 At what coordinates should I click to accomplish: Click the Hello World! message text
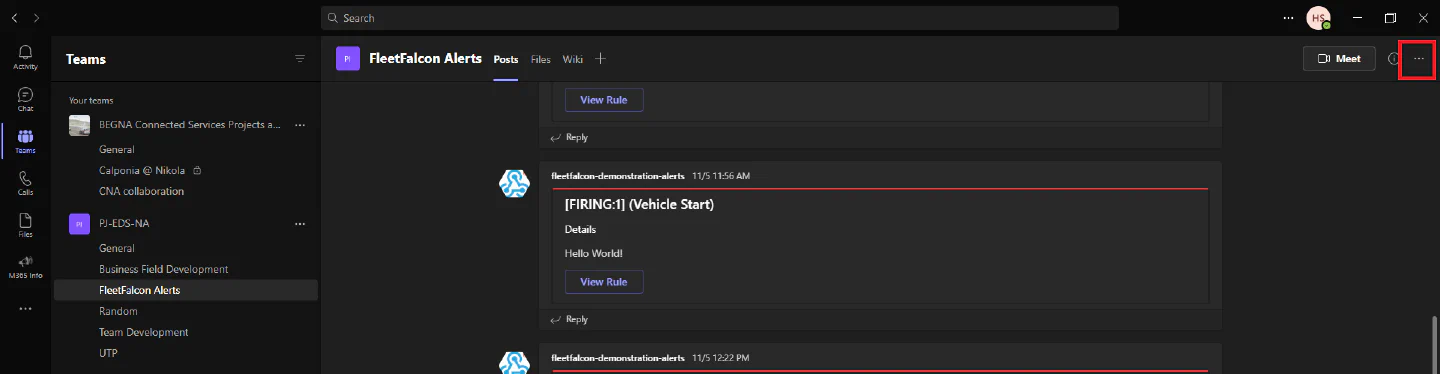(593, 253)
